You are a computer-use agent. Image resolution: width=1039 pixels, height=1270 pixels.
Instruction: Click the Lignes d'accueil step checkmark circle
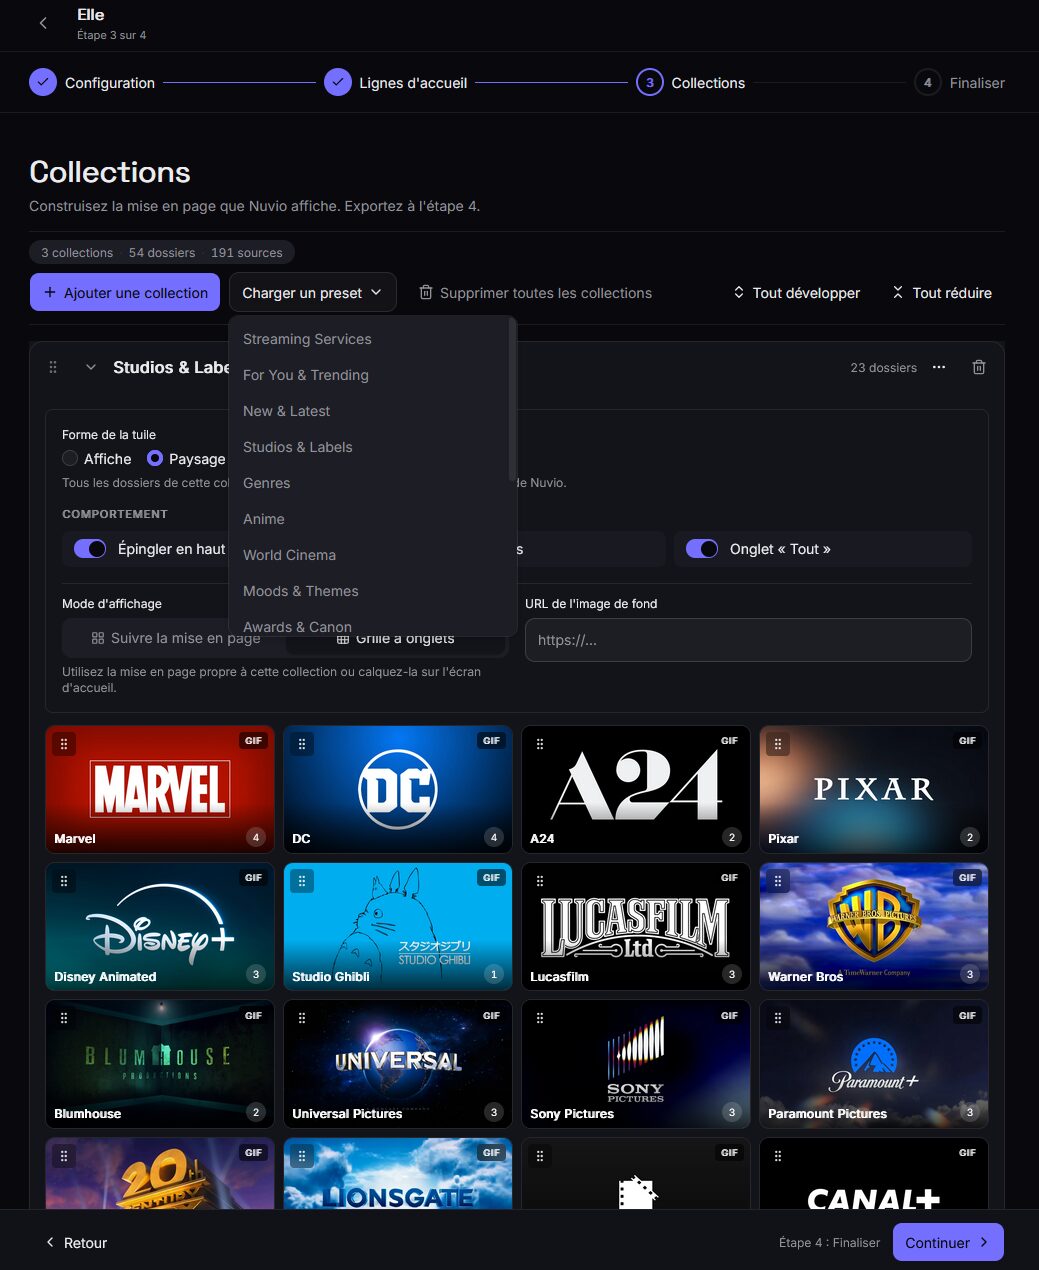coord(338,82)
